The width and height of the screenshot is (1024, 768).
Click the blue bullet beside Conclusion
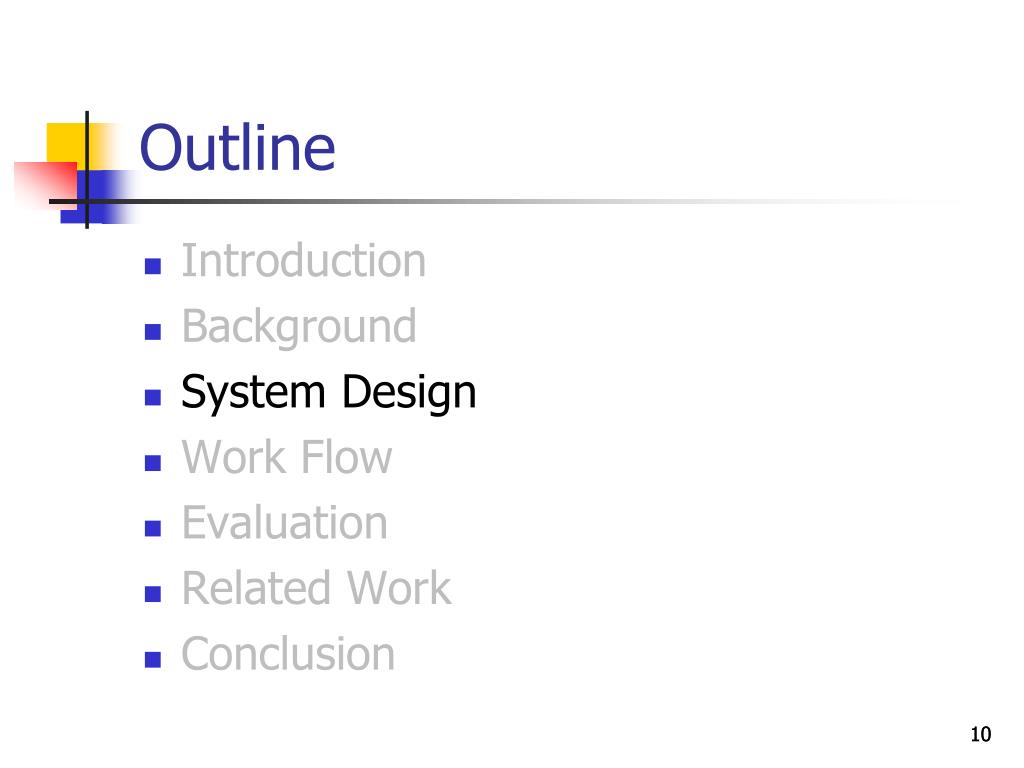tap(153, 660)
